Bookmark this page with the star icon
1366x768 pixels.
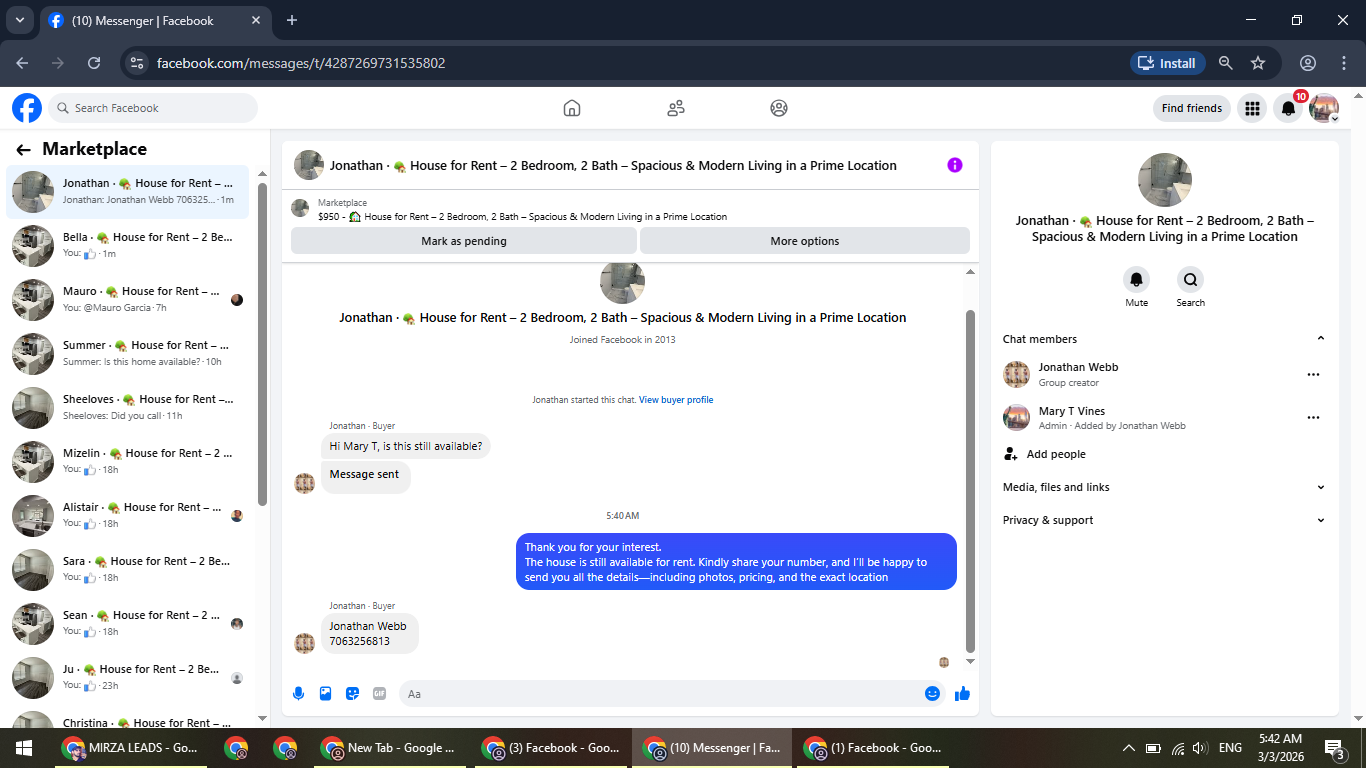coord(1258,63)
